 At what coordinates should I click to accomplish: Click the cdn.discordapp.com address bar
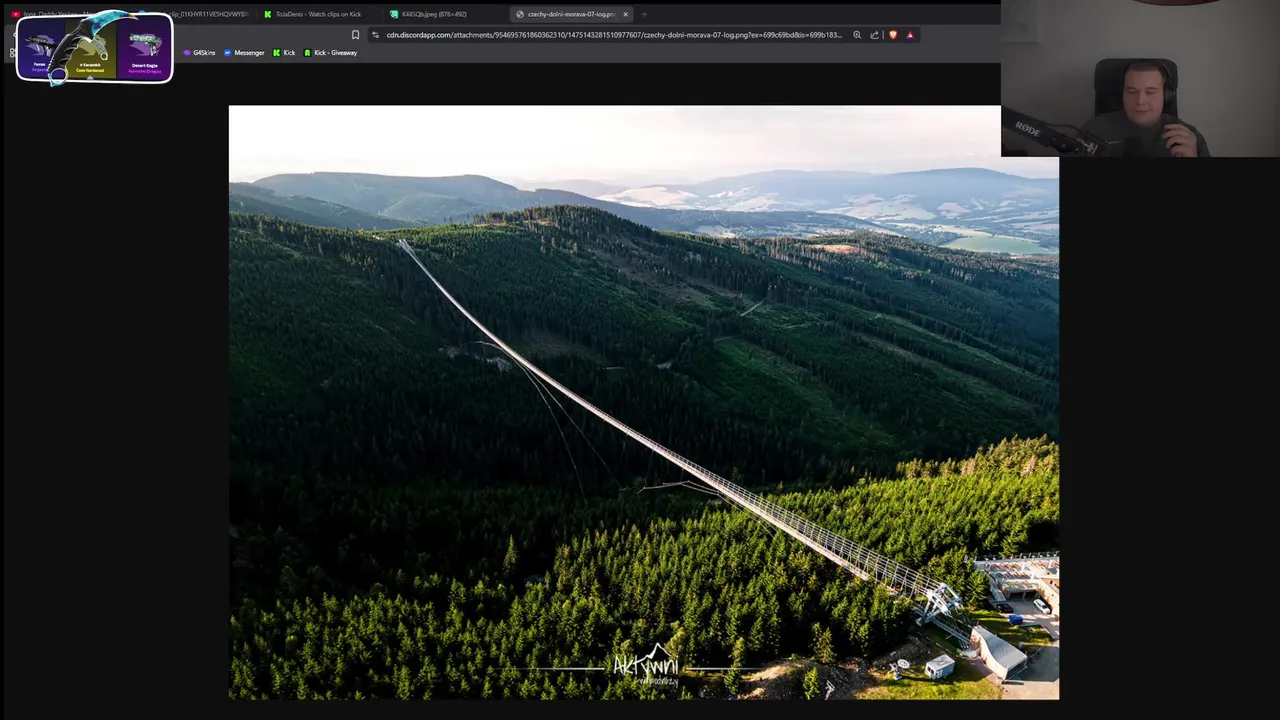point(614,35)
